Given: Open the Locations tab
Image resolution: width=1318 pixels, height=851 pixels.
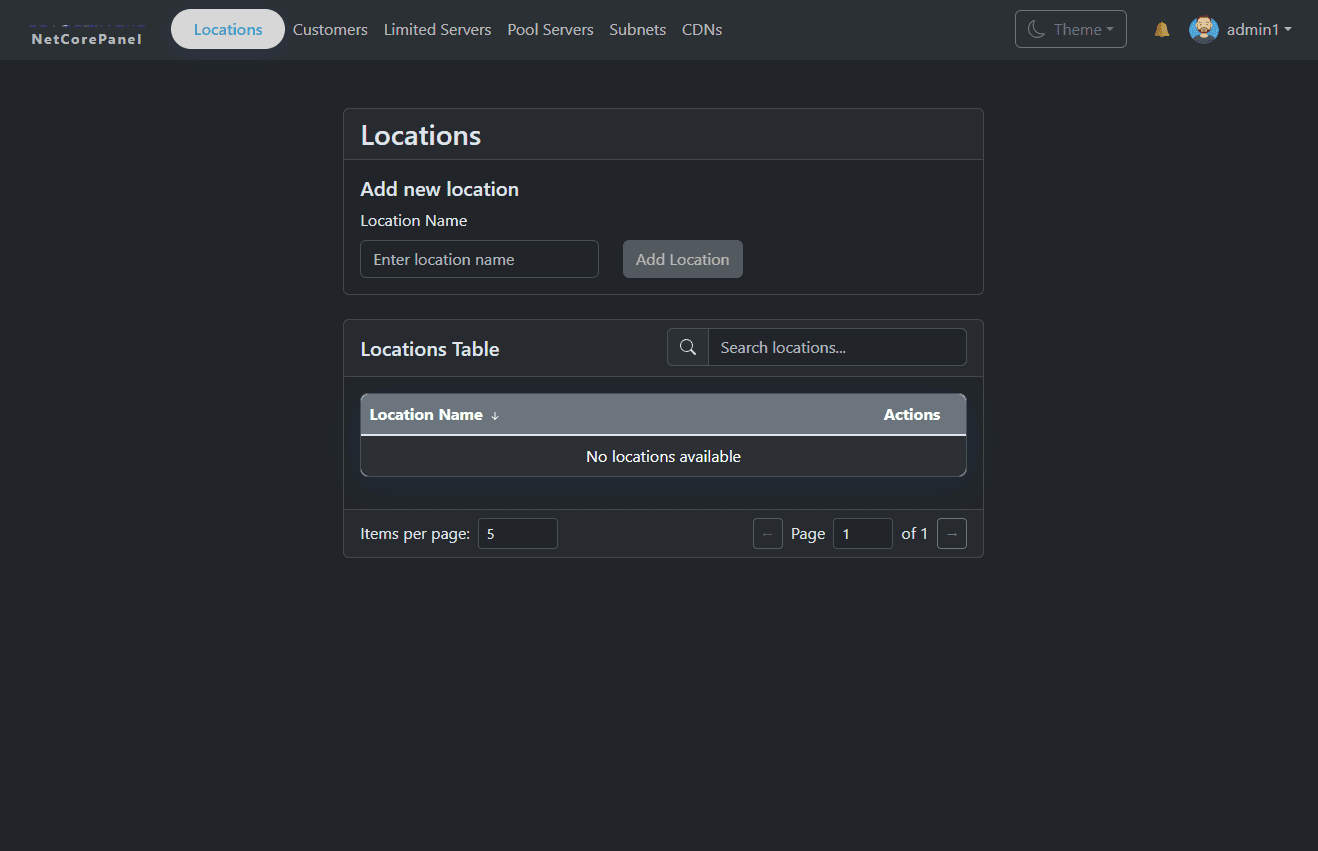Looking at the screenshot, I should coord(228,29).
